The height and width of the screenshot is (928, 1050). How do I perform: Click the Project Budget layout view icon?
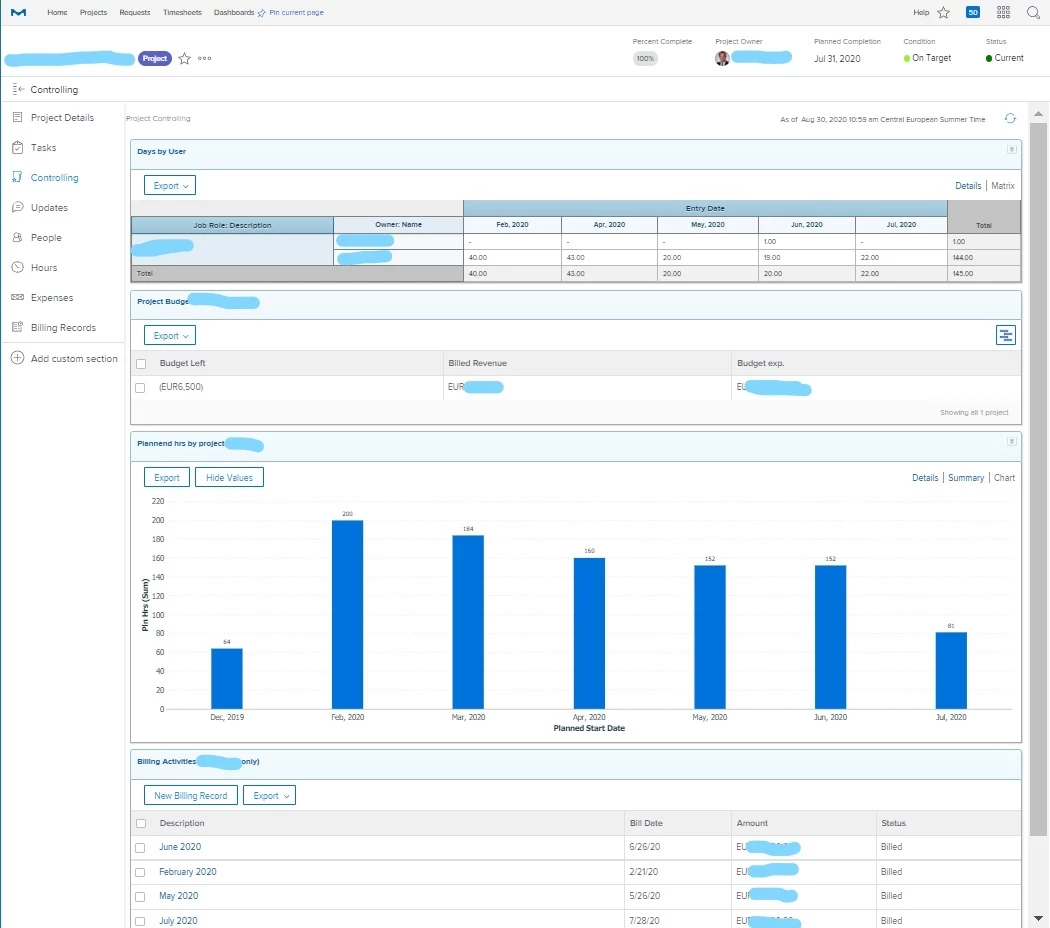[1005, 335]
